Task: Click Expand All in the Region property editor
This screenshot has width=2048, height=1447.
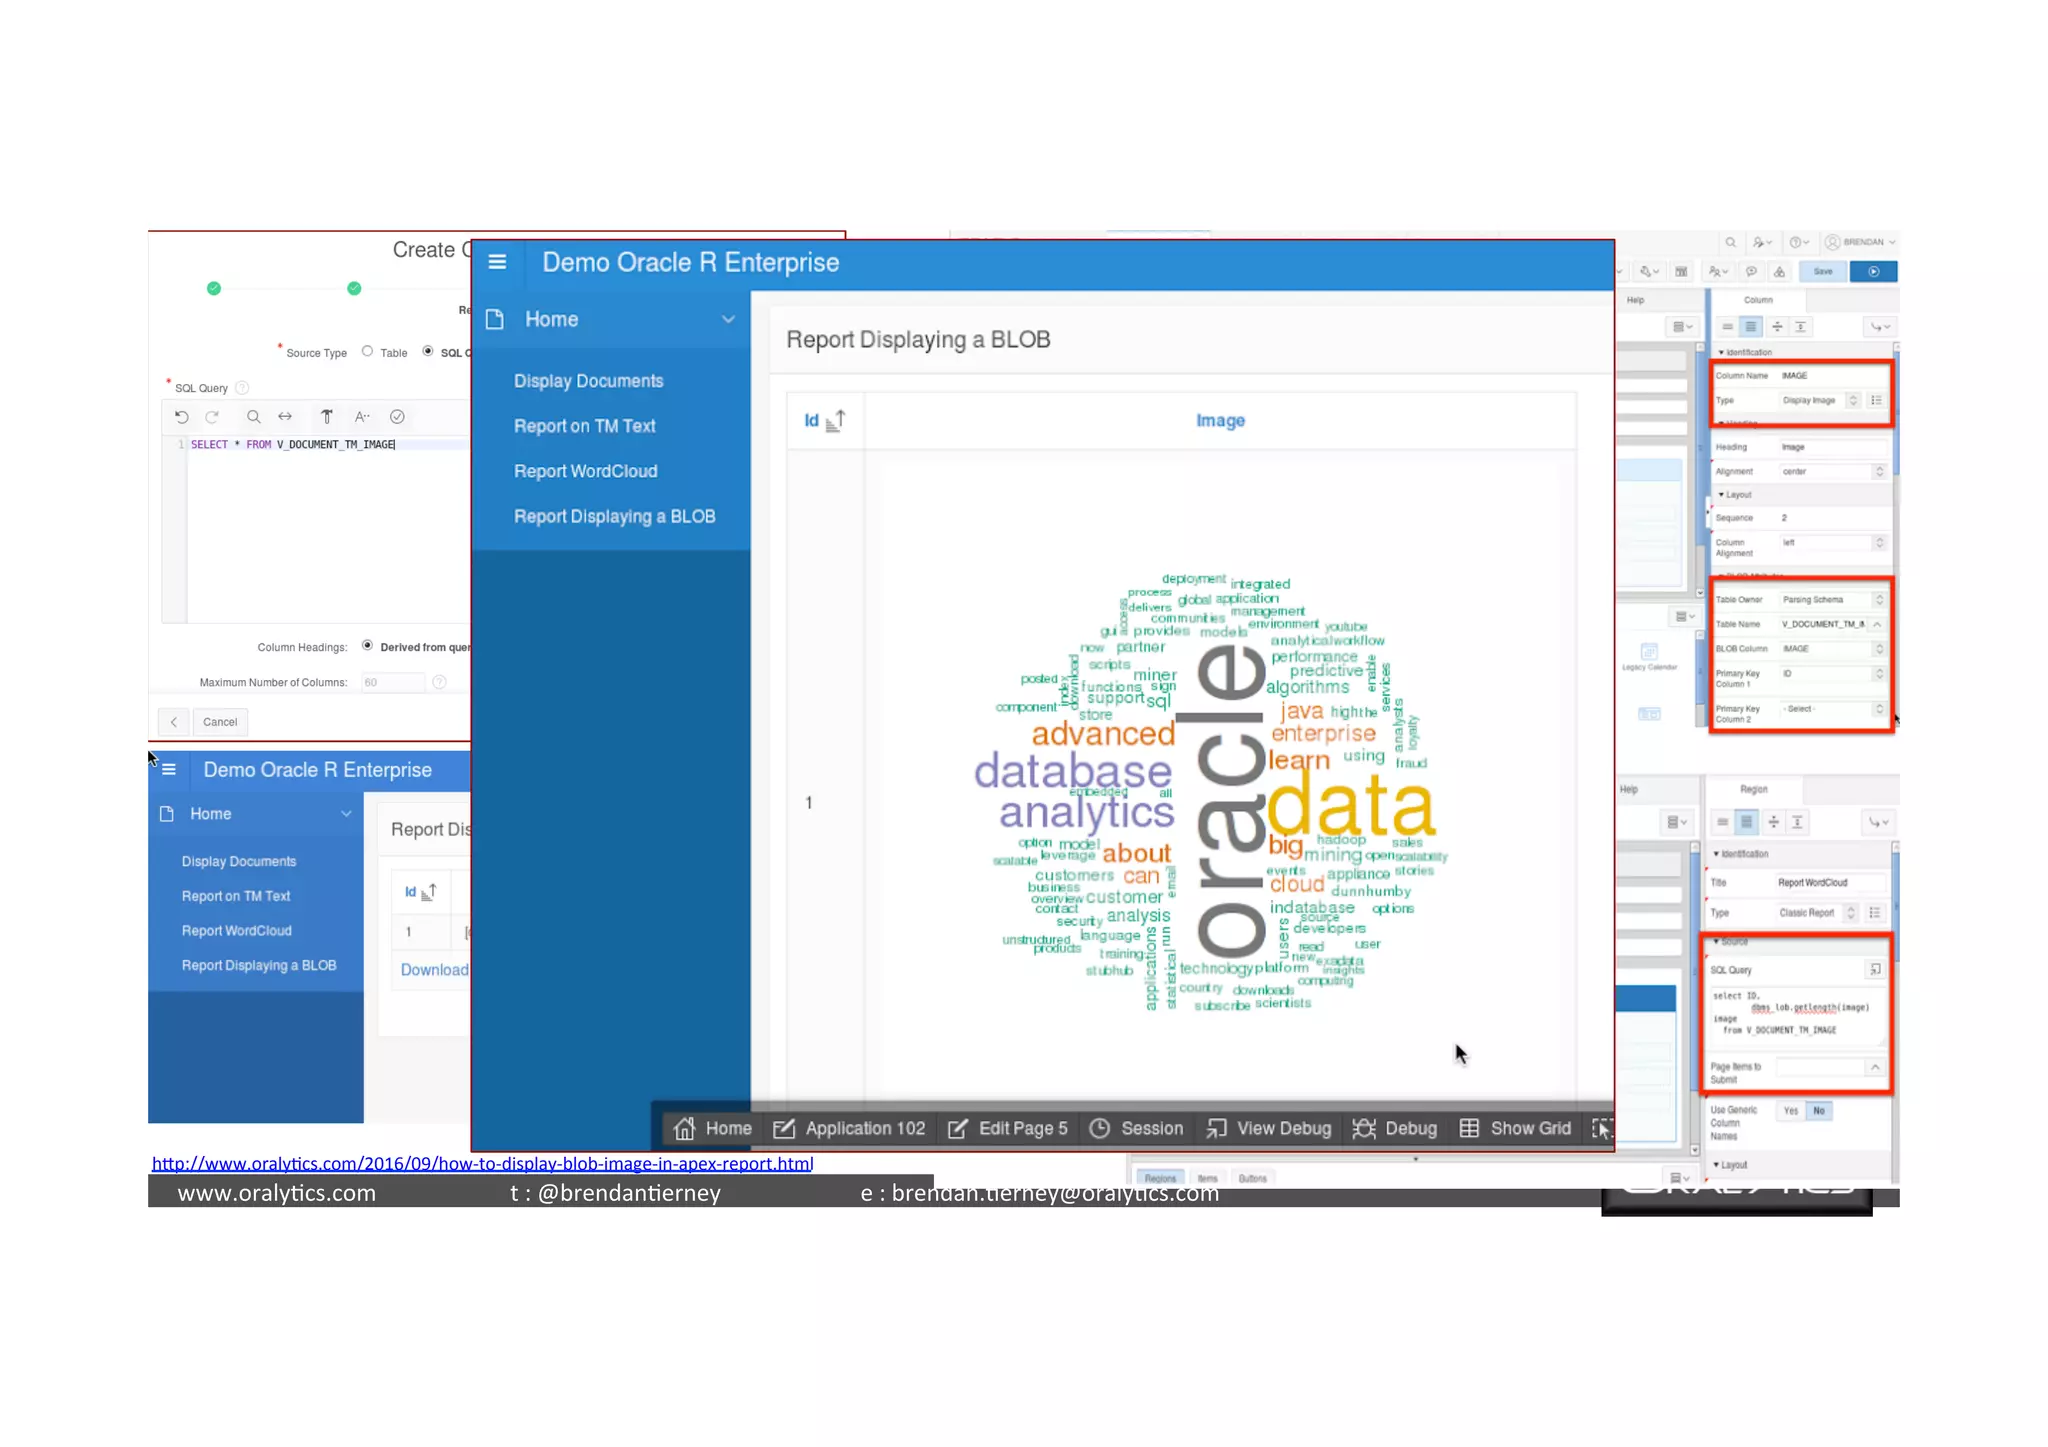Action: click(x=1797, y=822)
